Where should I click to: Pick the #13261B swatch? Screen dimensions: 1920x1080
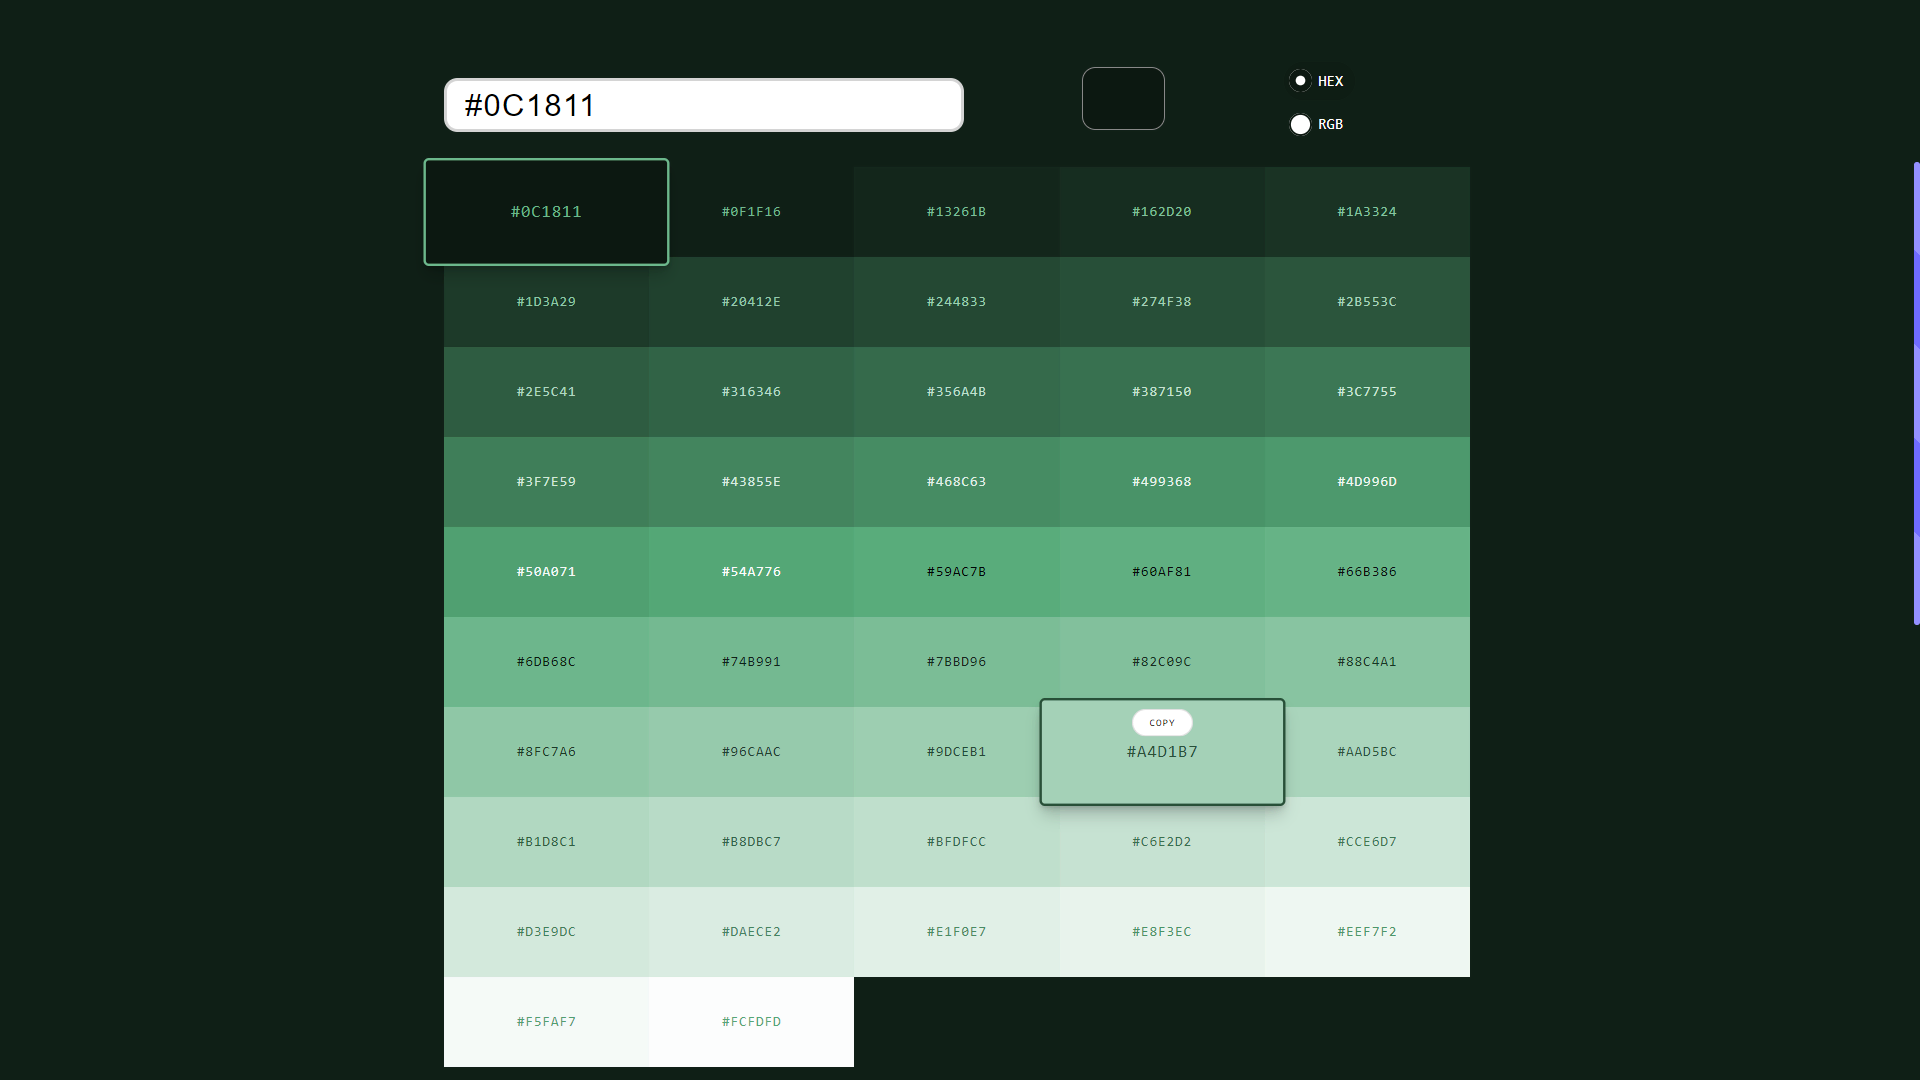(x=957, y=212)
